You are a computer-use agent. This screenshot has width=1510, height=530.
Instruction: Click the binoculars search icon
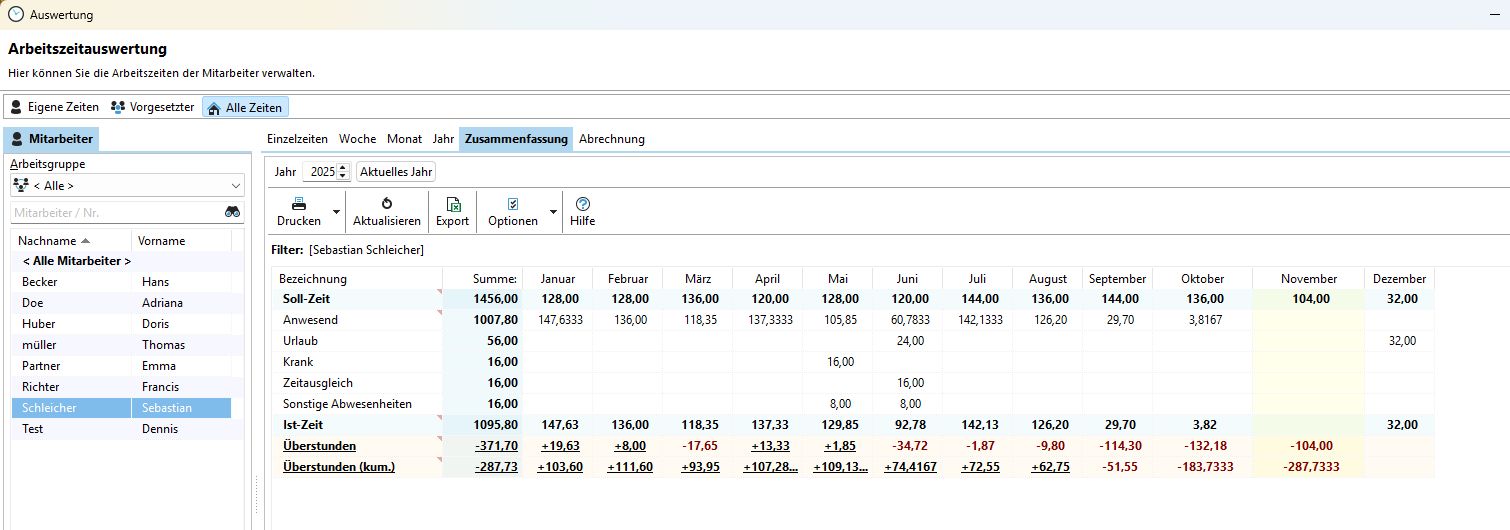(232, 212)
